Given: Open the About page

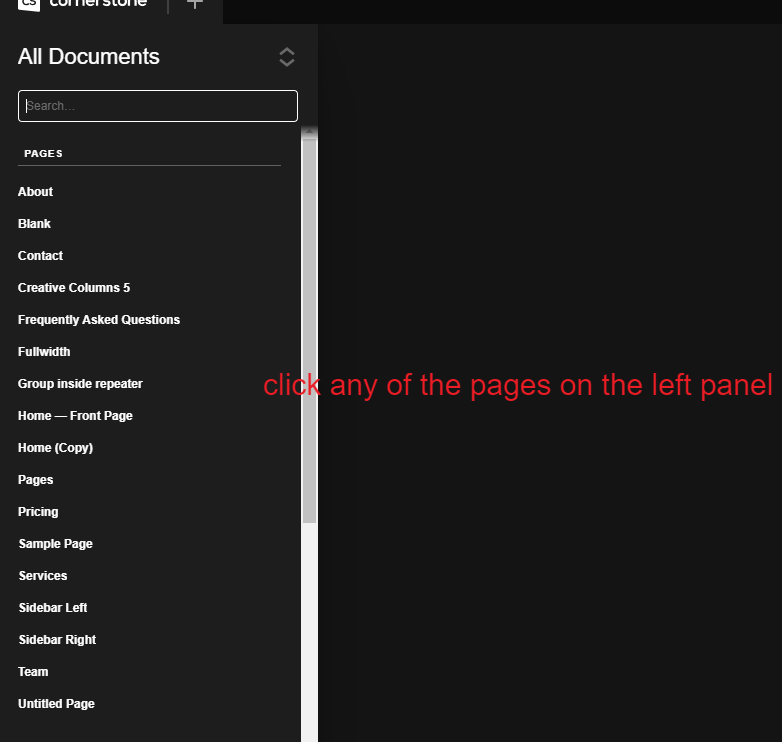Looking at the screenshot, I should tap(36, 192).
